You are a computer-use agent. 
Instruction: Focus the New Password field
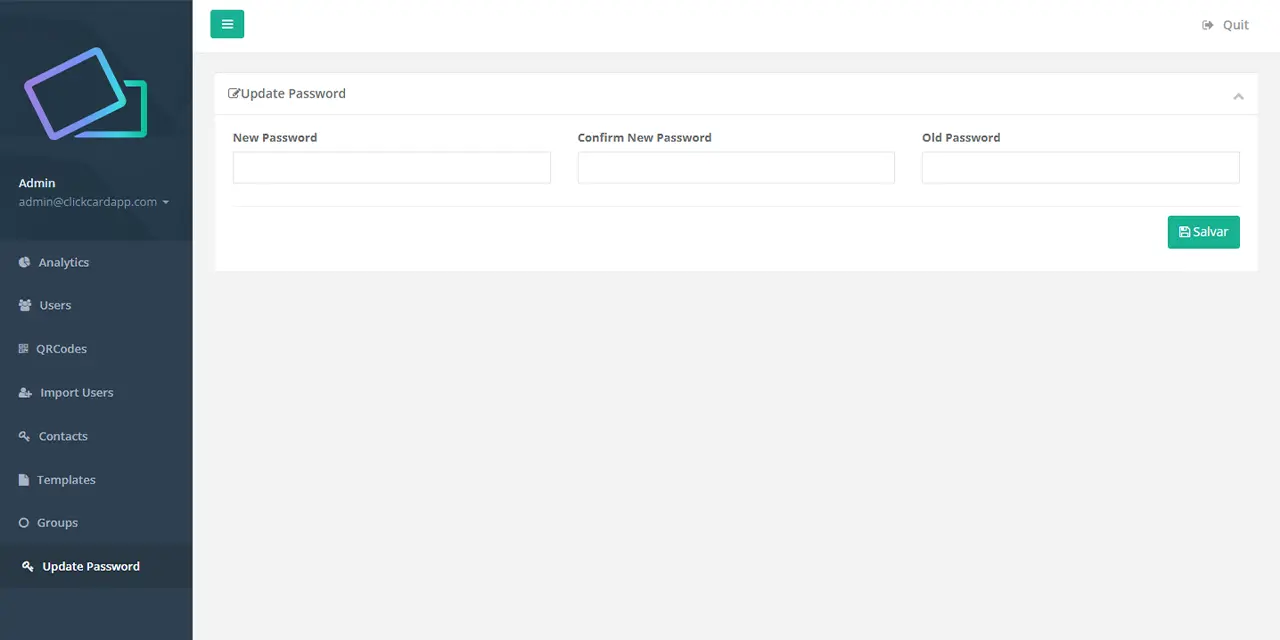click(391, 168)
